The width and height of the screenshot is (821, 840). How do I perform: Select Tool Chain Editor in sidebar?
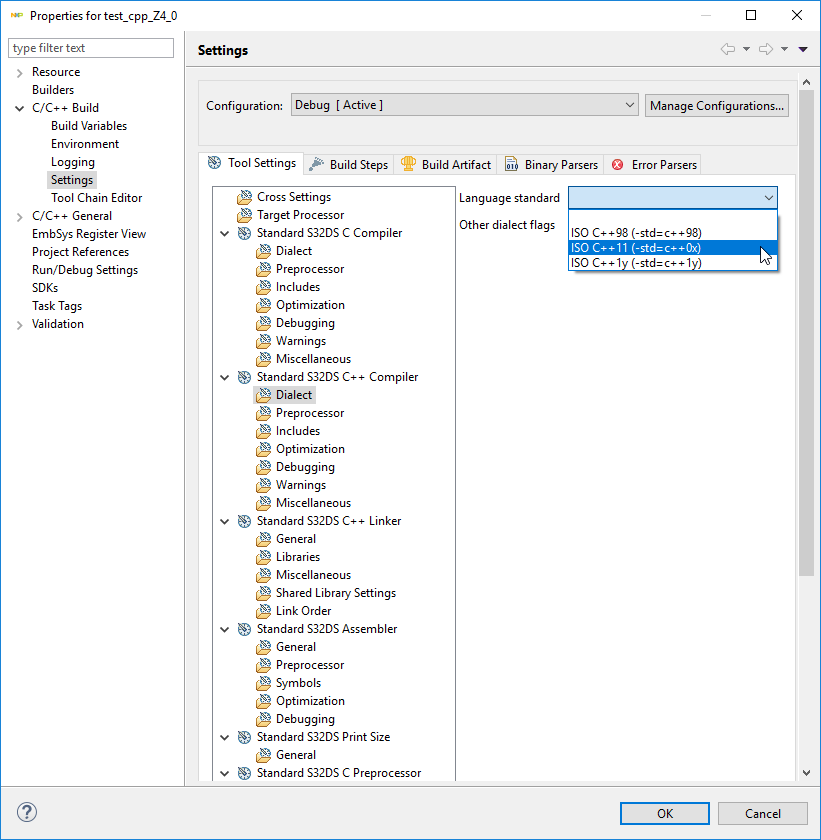(96, 198)
